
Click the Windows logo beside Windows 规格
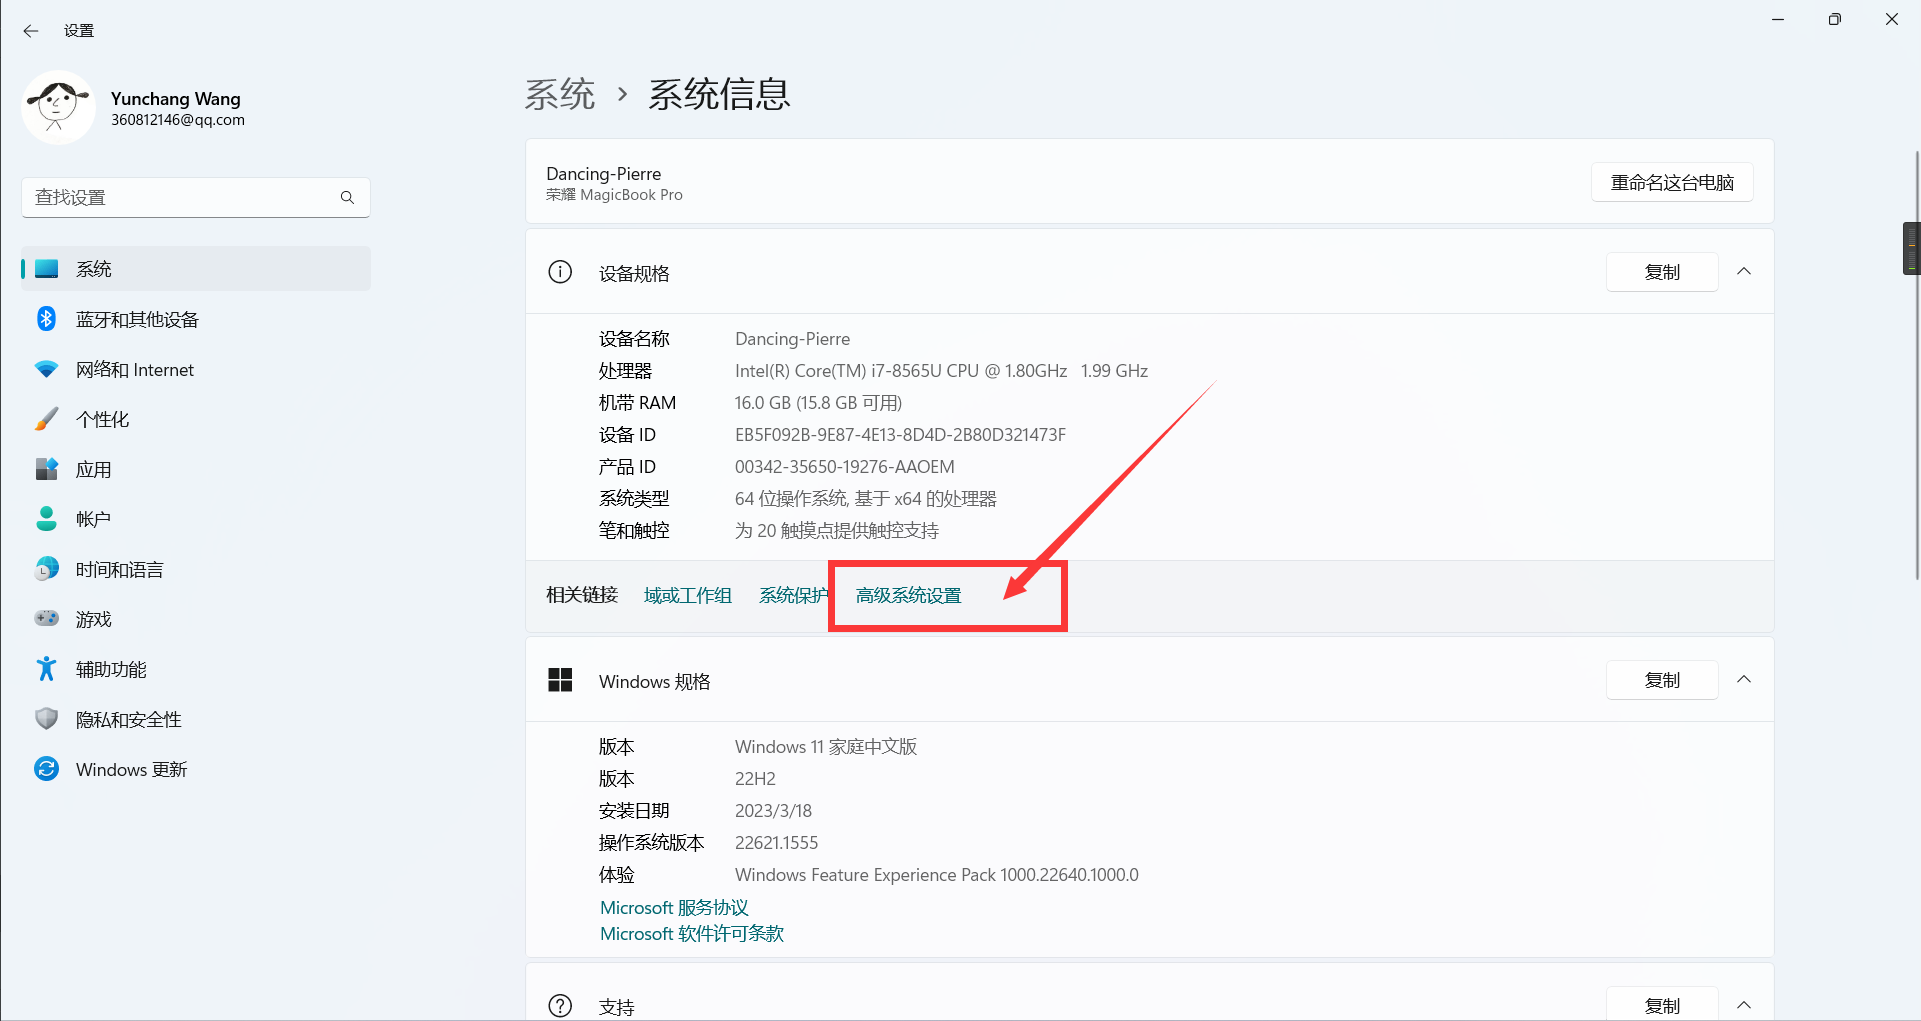click(x=560, y=680)
